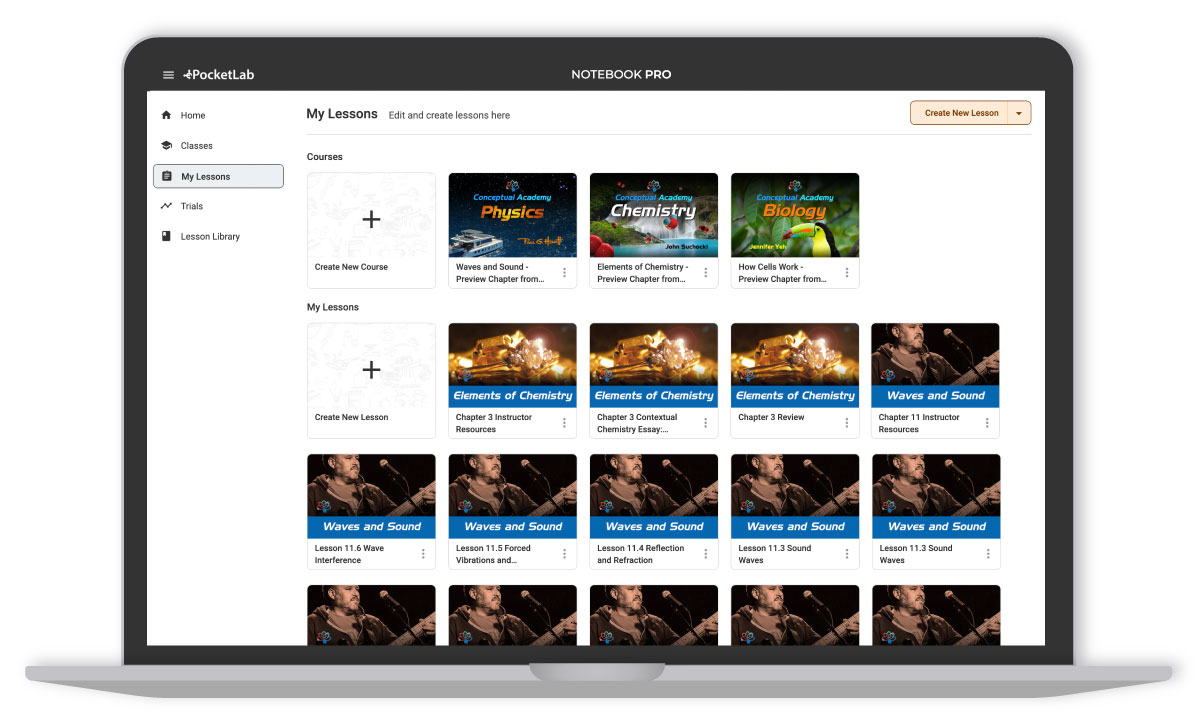Open the Chapter 11 Instructor Resources lesson thumbnail
Viewport: 1200px width, 725px height.
pos(935,365)
